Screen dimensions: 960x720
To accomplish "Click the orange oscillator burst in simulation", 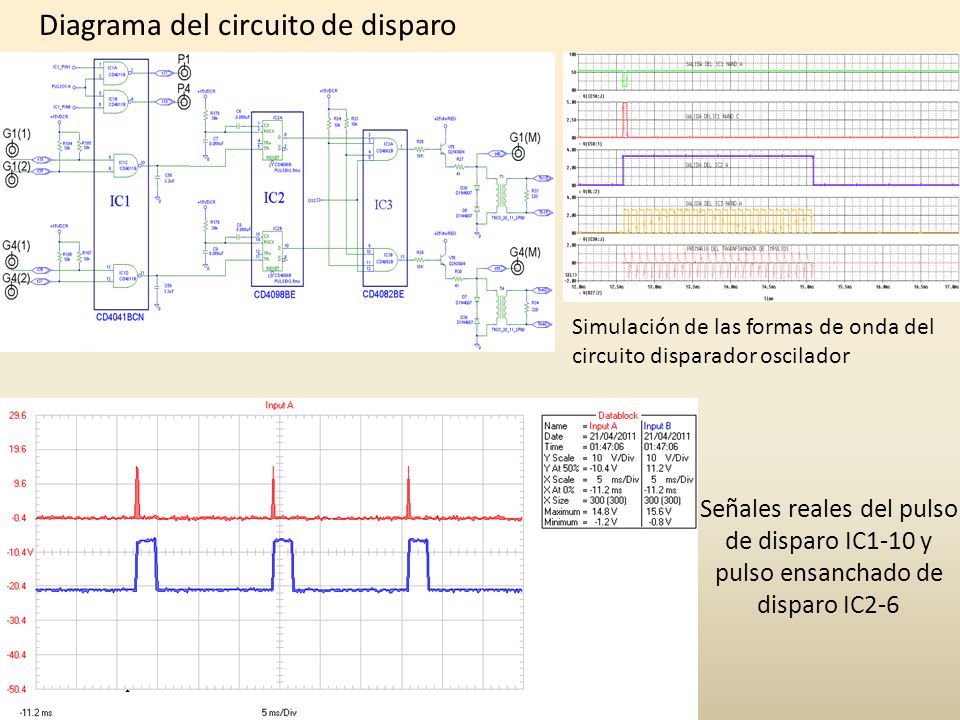I will pos(718,221).
